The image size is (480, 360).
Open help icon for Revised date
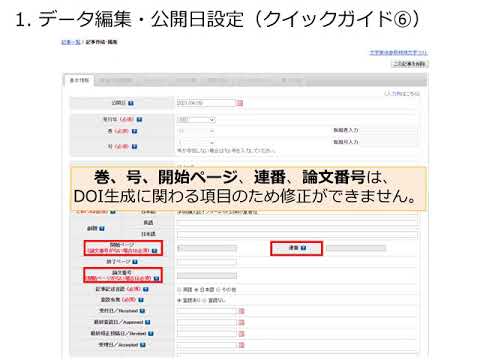coord(151,333)
